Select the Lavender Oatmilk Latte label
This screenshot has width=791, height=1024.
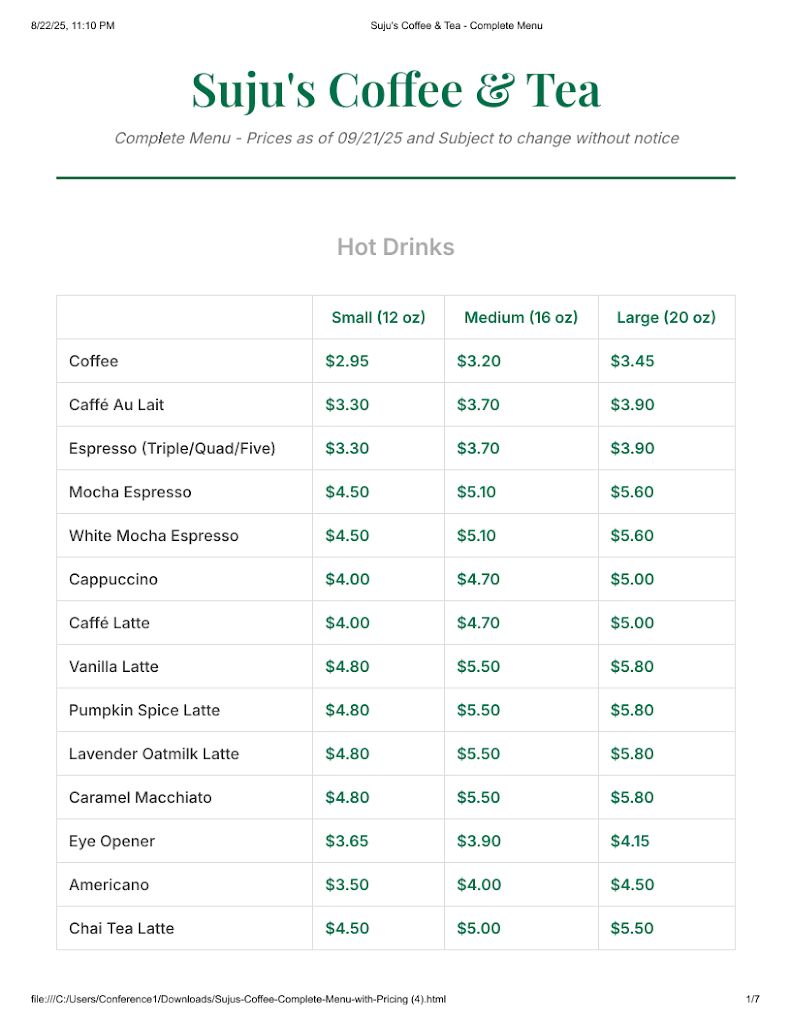(x=154, y=754)
